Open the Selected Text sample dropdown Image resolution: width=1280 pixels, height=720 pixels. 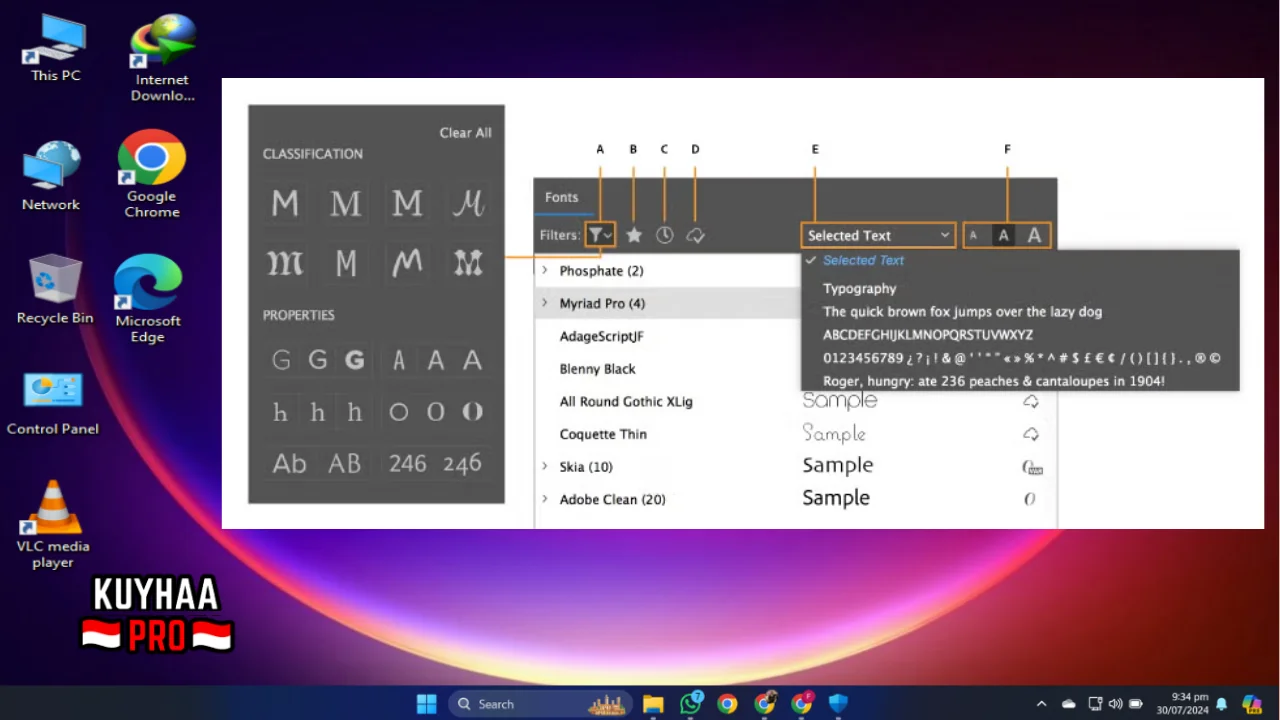pyautogui.click(x=878, y=235)
